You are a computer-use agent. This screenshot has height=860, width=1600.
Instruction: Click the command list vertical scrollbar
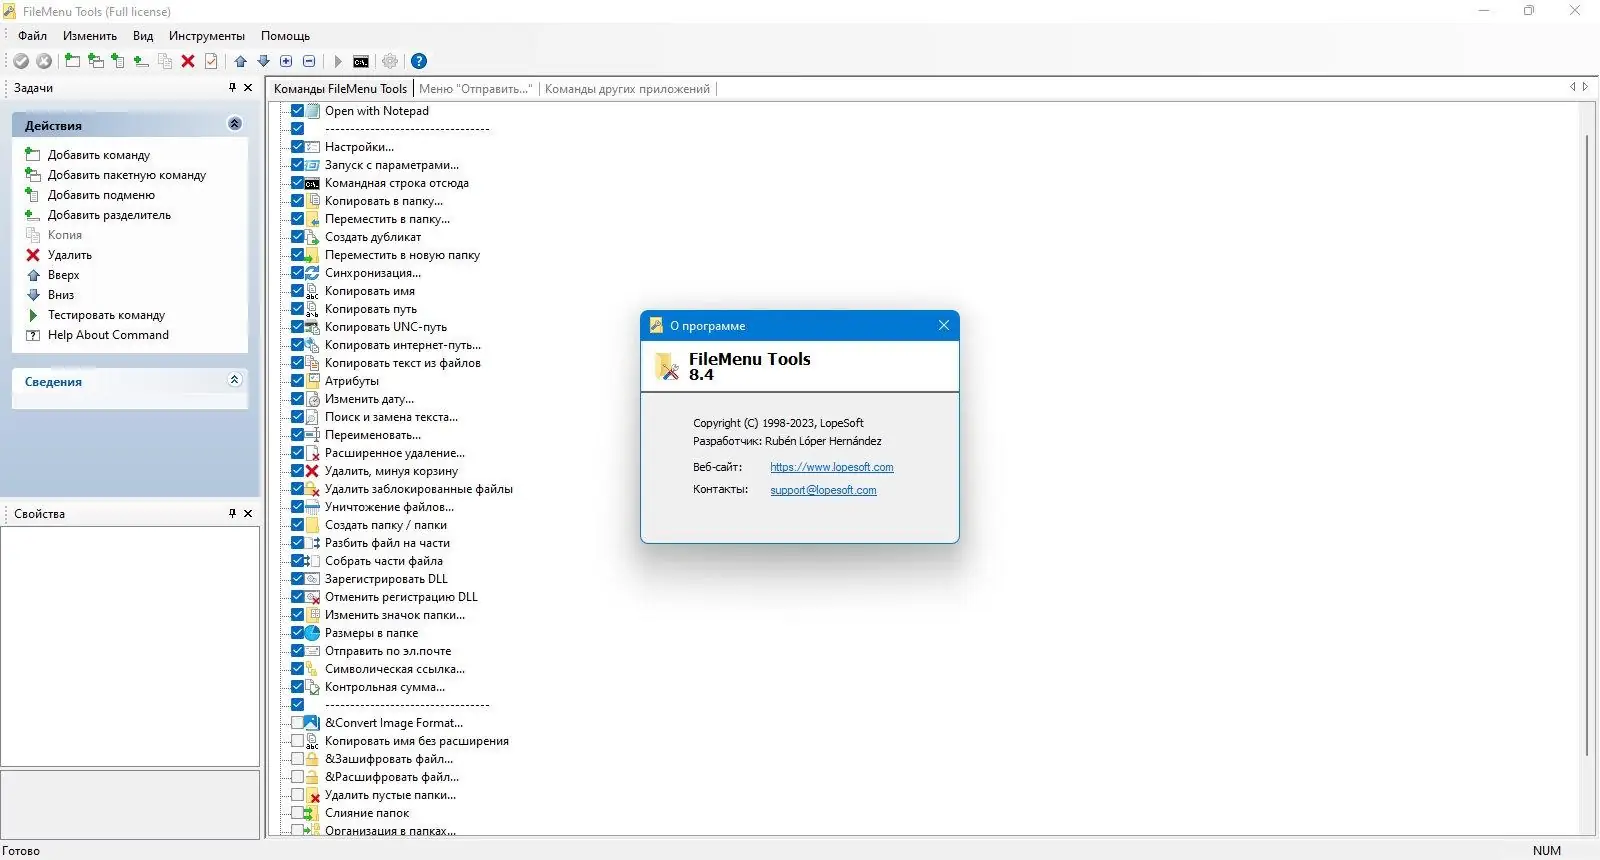click(1587, 445)
